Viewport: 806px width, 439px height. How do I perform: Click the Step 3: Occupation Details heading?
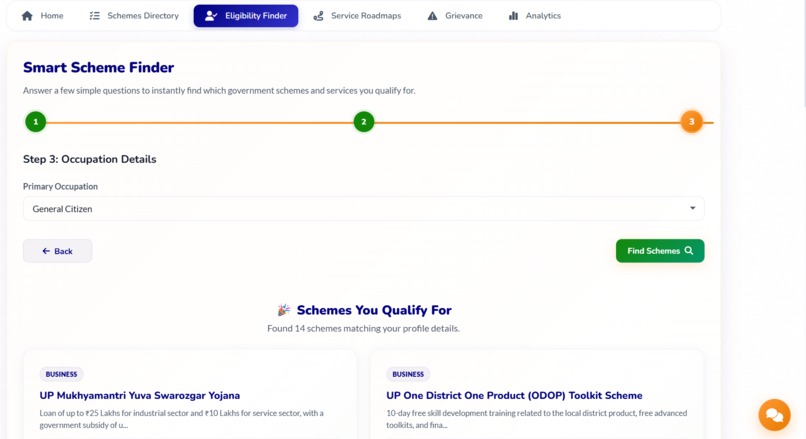click(x=89, y=159)
